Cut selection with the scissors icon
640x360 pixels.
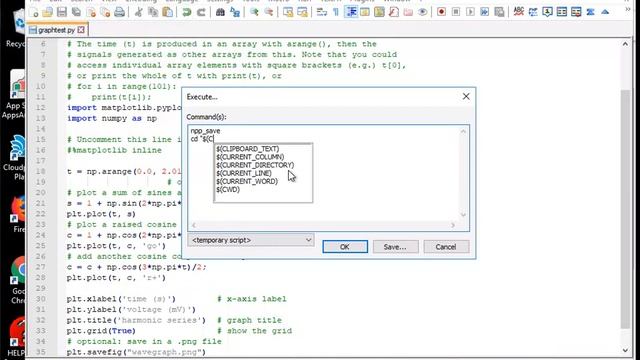coord(138,12)
